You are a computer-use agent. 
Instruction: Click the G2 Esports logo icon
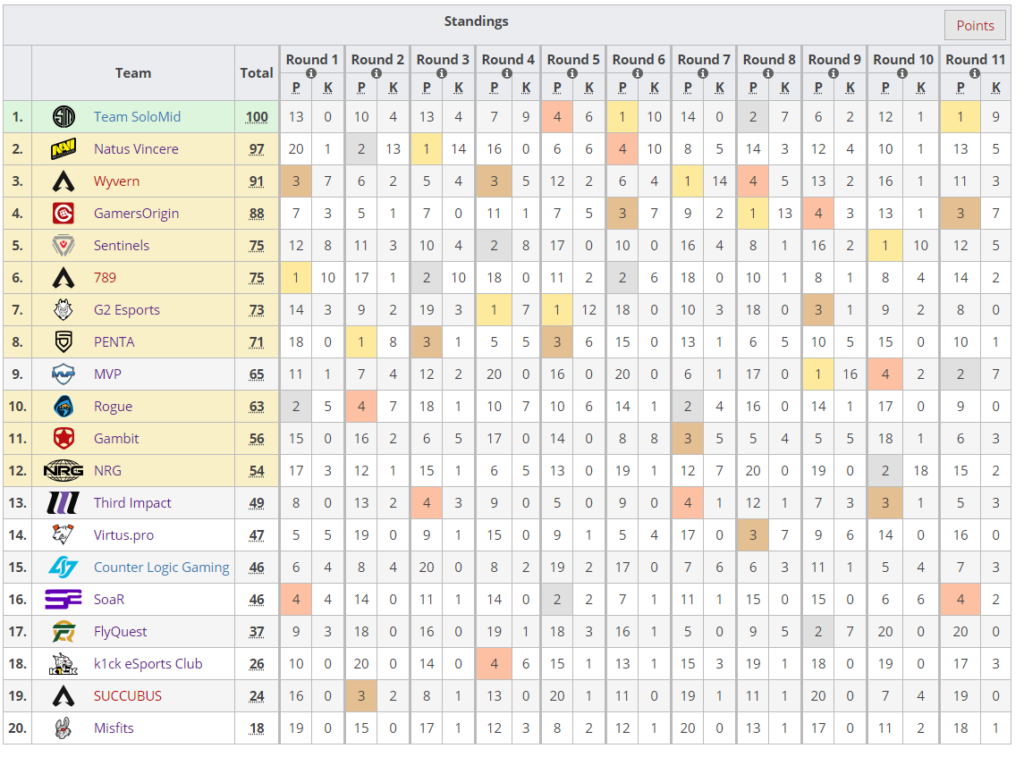pyautogui.click(x=63, y=310)
